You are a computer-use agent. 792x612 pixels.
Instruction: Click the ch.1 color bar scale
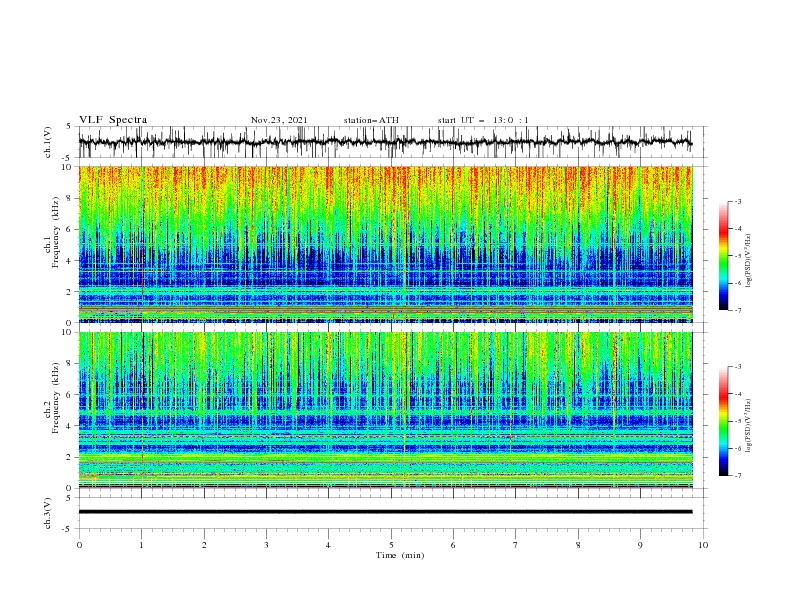pyautogui.click(x=723, y=256)
